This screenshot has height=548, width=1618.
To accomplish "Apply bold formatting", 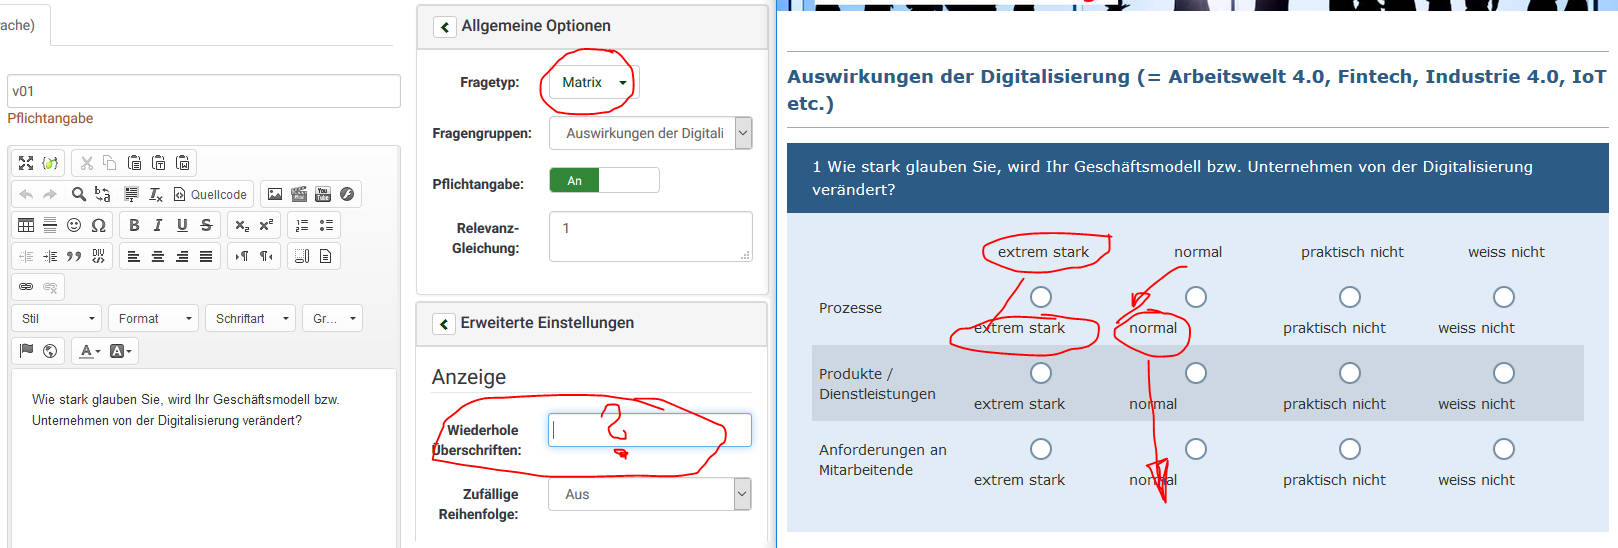I will pos(134,225).
